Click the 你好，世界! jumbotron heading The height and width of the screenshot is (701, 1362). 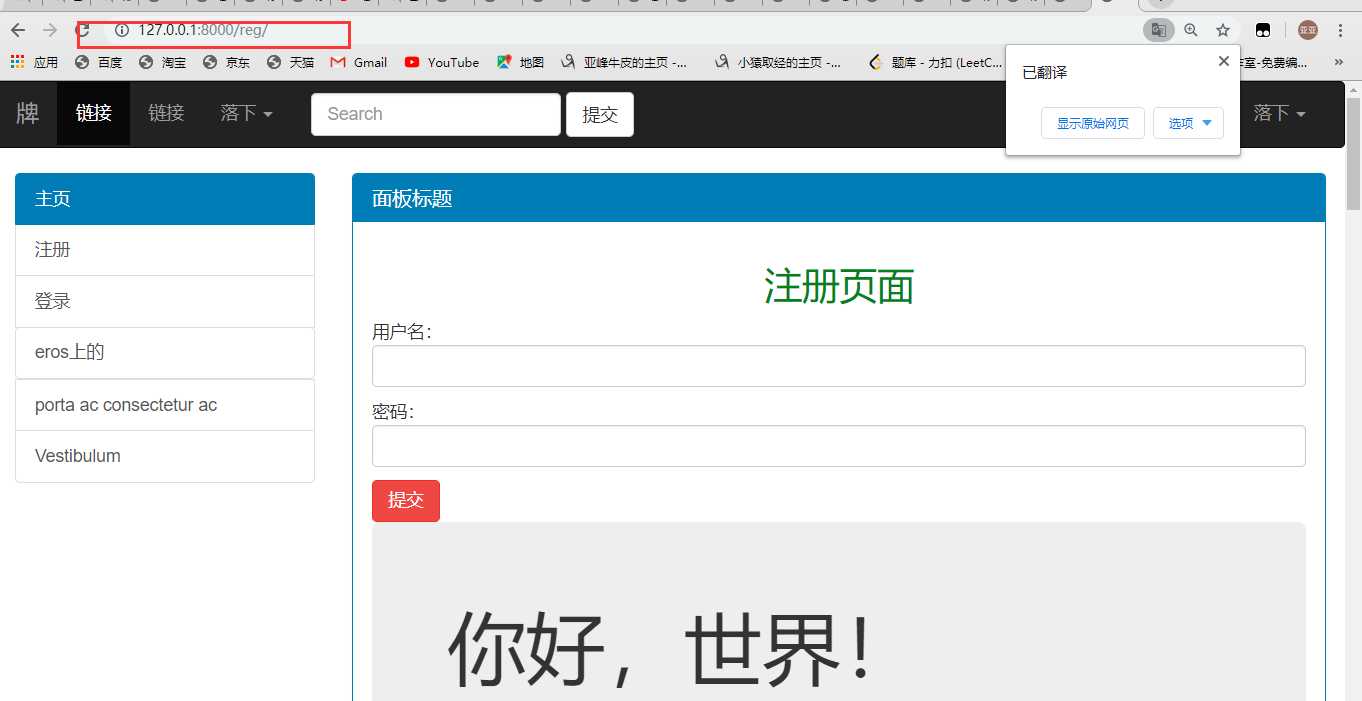tap(660, 649)
